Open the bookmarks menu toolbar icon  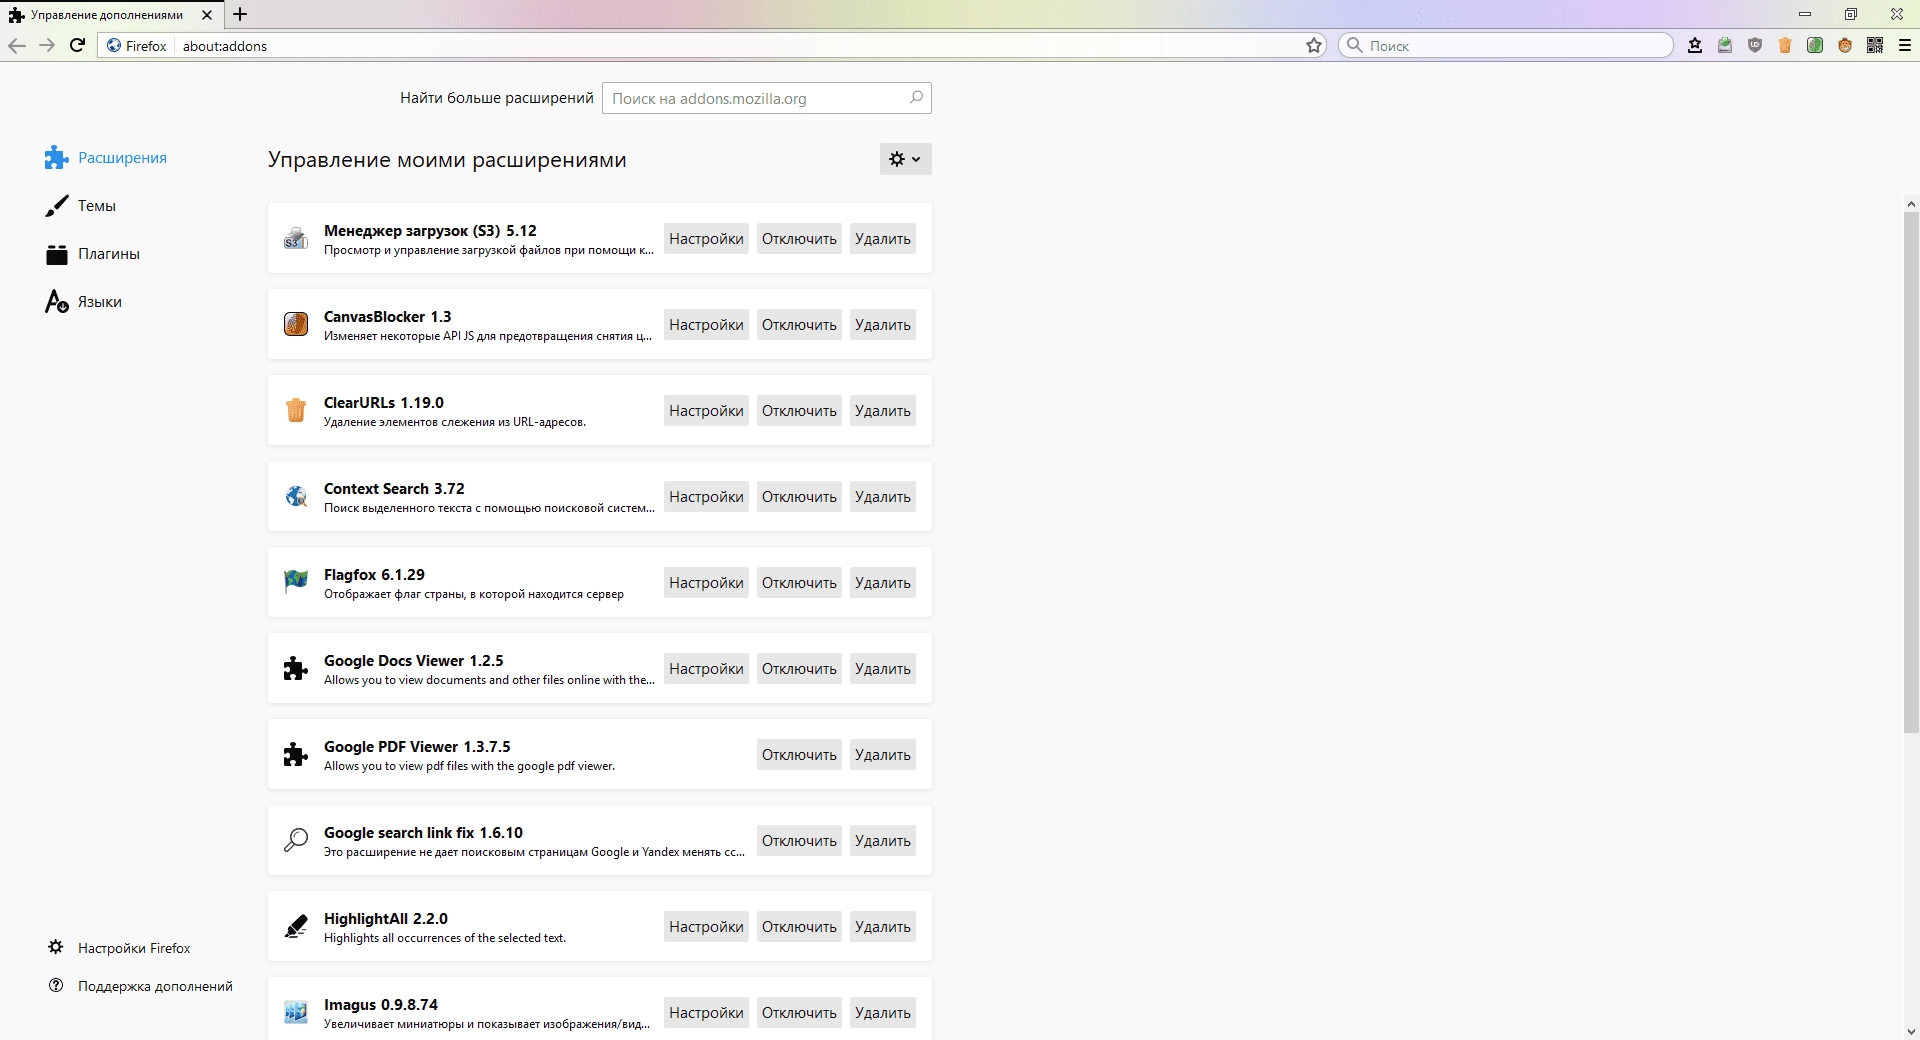point(1695,45)
